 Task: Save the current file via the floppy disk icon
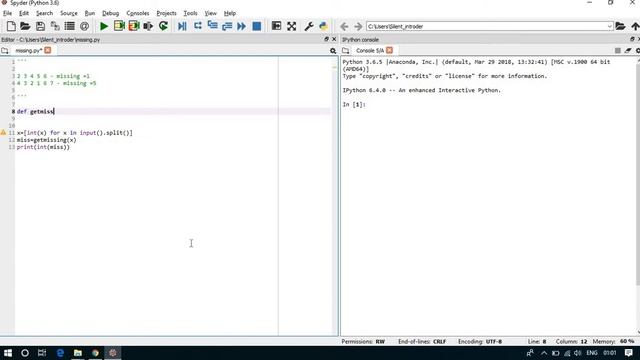click(40, 26)
